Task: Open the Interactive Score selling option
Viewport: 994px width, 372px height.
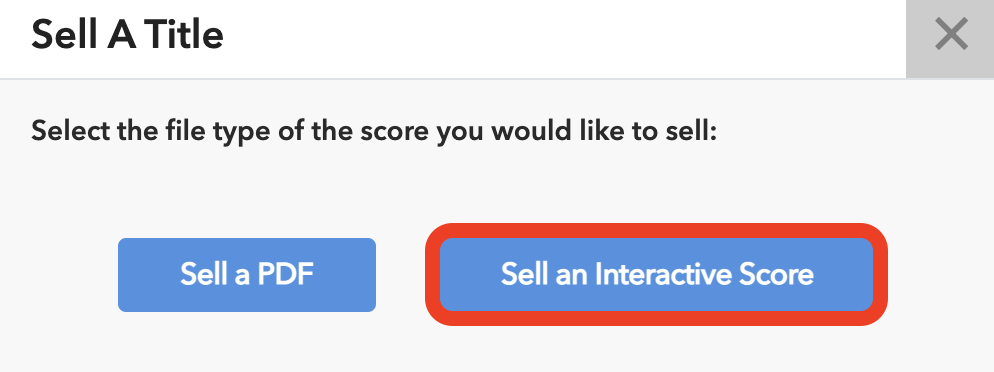Action: point(657,274)
